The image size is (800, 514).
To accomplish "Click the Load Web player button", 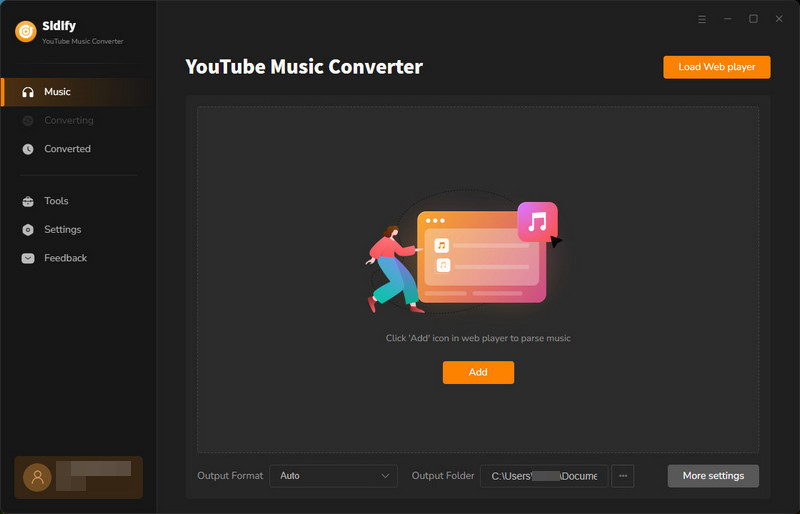I will (x=716, y=67).
